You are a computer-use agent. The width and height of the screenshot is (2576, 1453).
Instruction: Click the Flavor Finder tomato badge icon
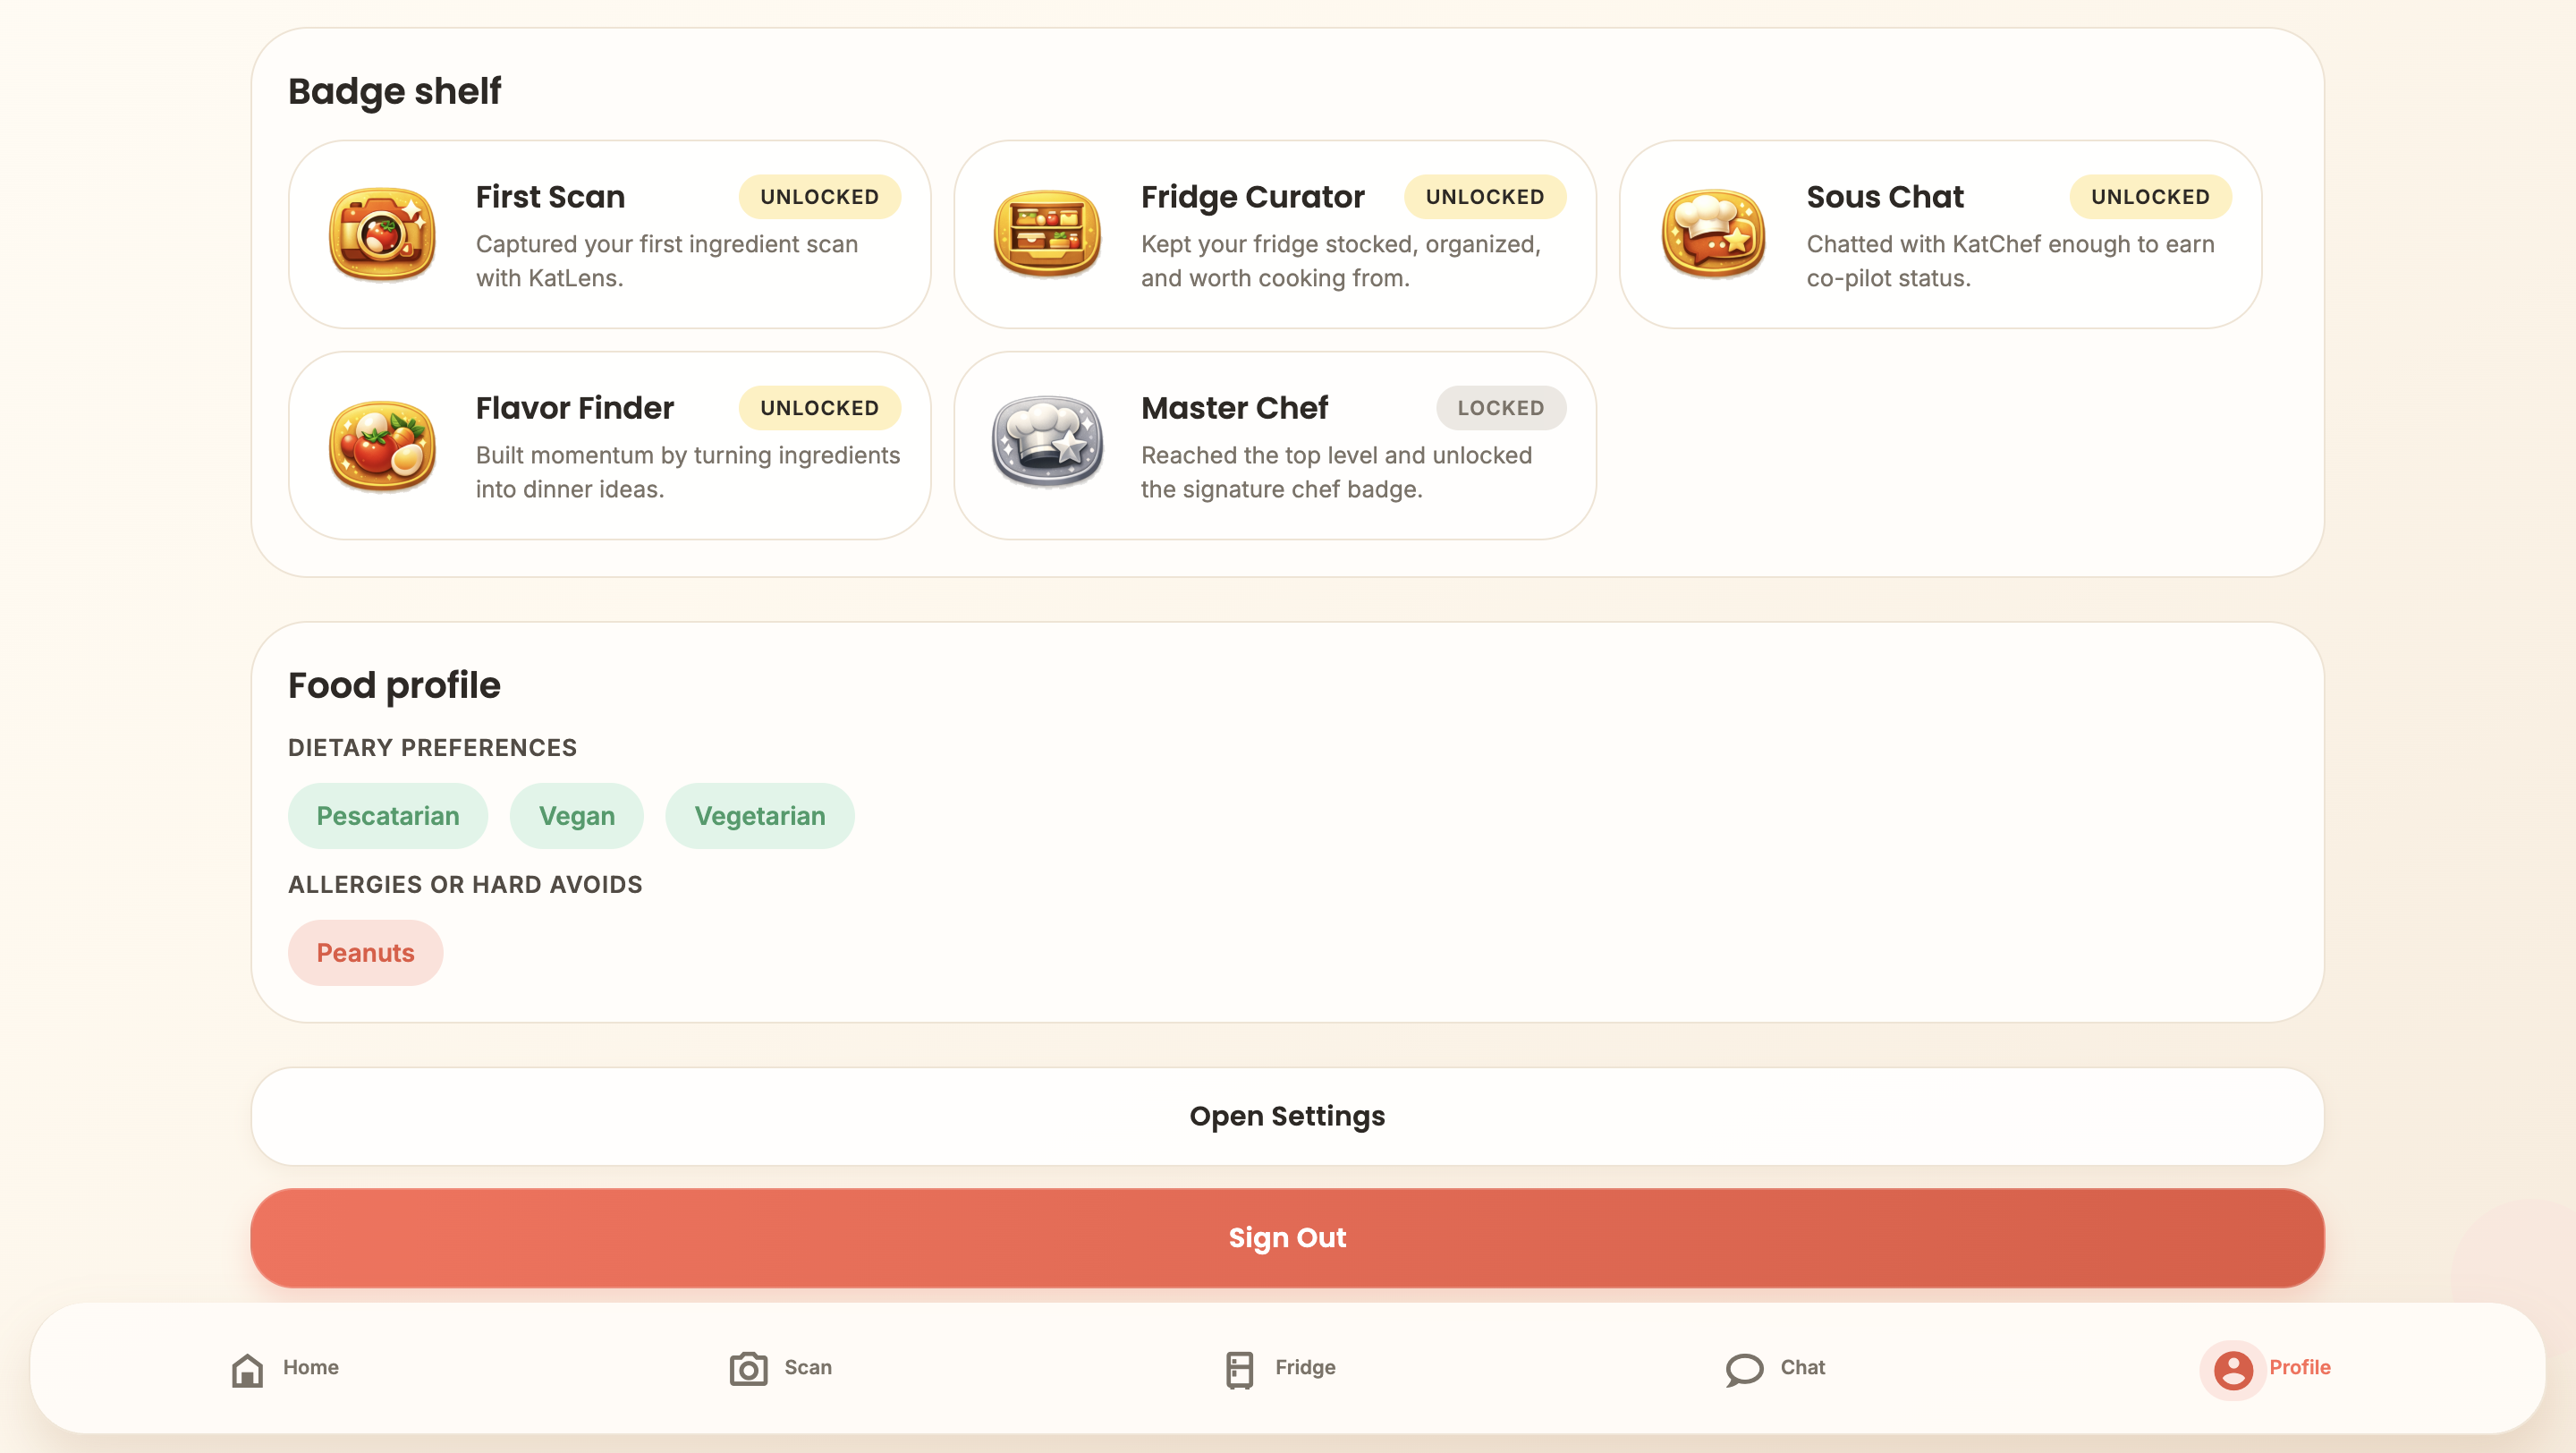pos(382,445)
